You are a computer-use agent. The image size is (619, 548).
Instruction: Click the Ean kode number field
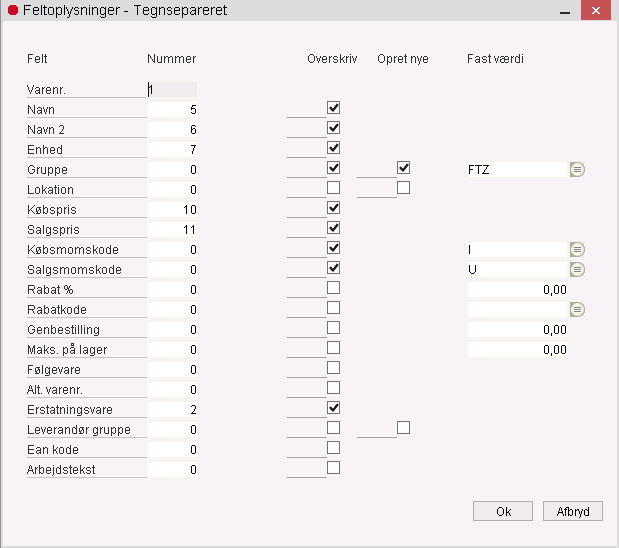click(x=172, y=450)
